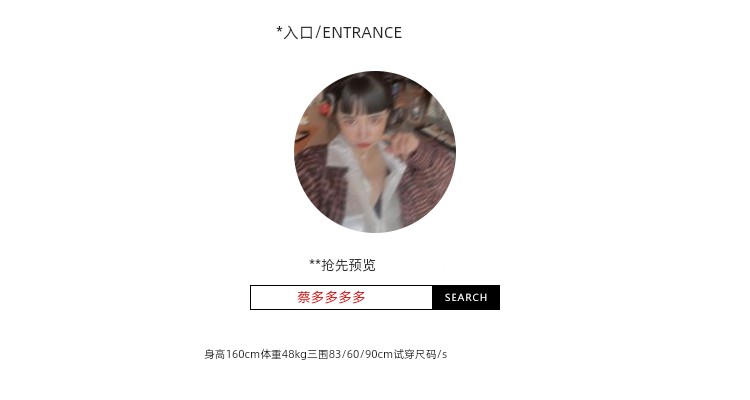The height and width of the screenshot is (400, 750).
Task: Click the black SEARCH button
Action: [466, 298]
